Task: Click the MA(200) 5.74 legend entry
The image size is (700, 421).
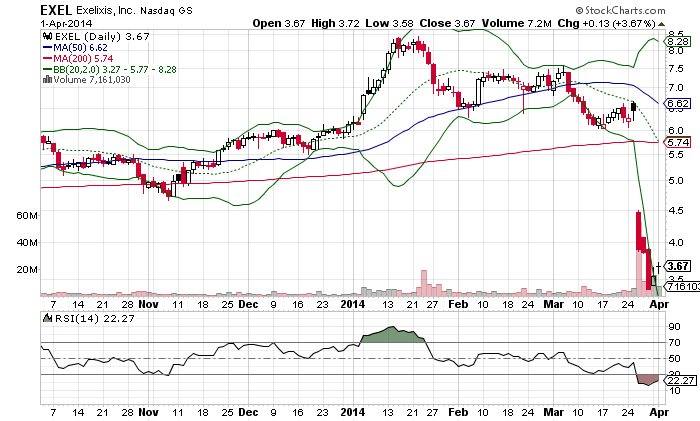Action: (x=83, y=58)
